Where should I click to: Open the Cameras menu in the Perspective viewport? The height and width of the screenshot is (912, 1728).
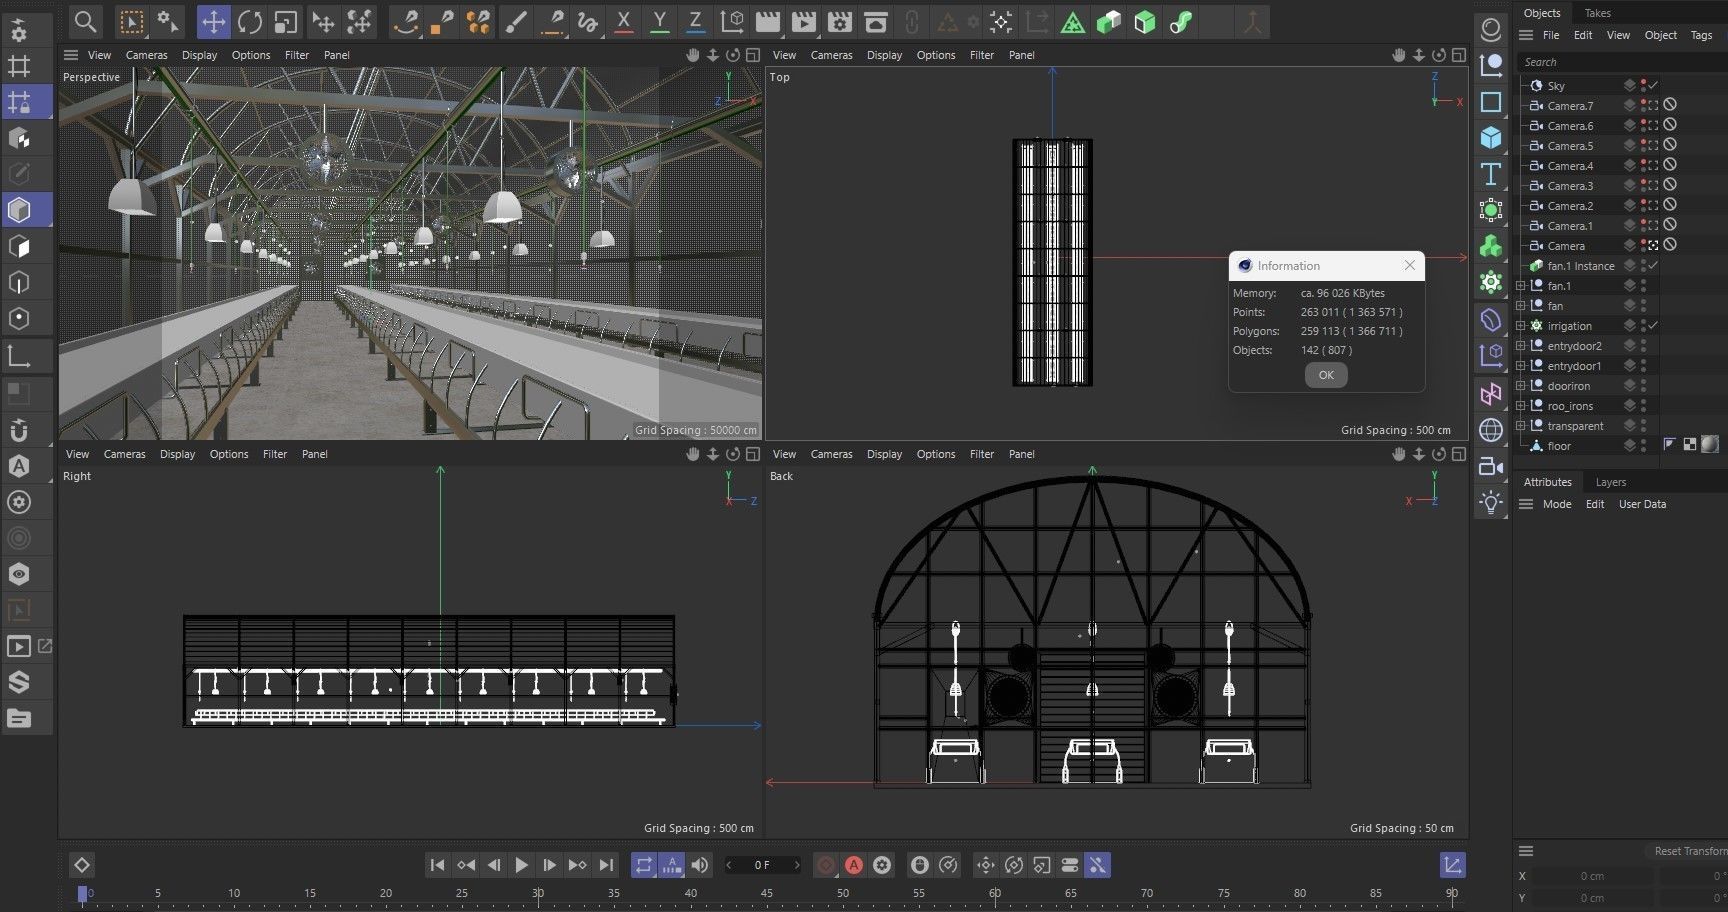coord(146,55)
